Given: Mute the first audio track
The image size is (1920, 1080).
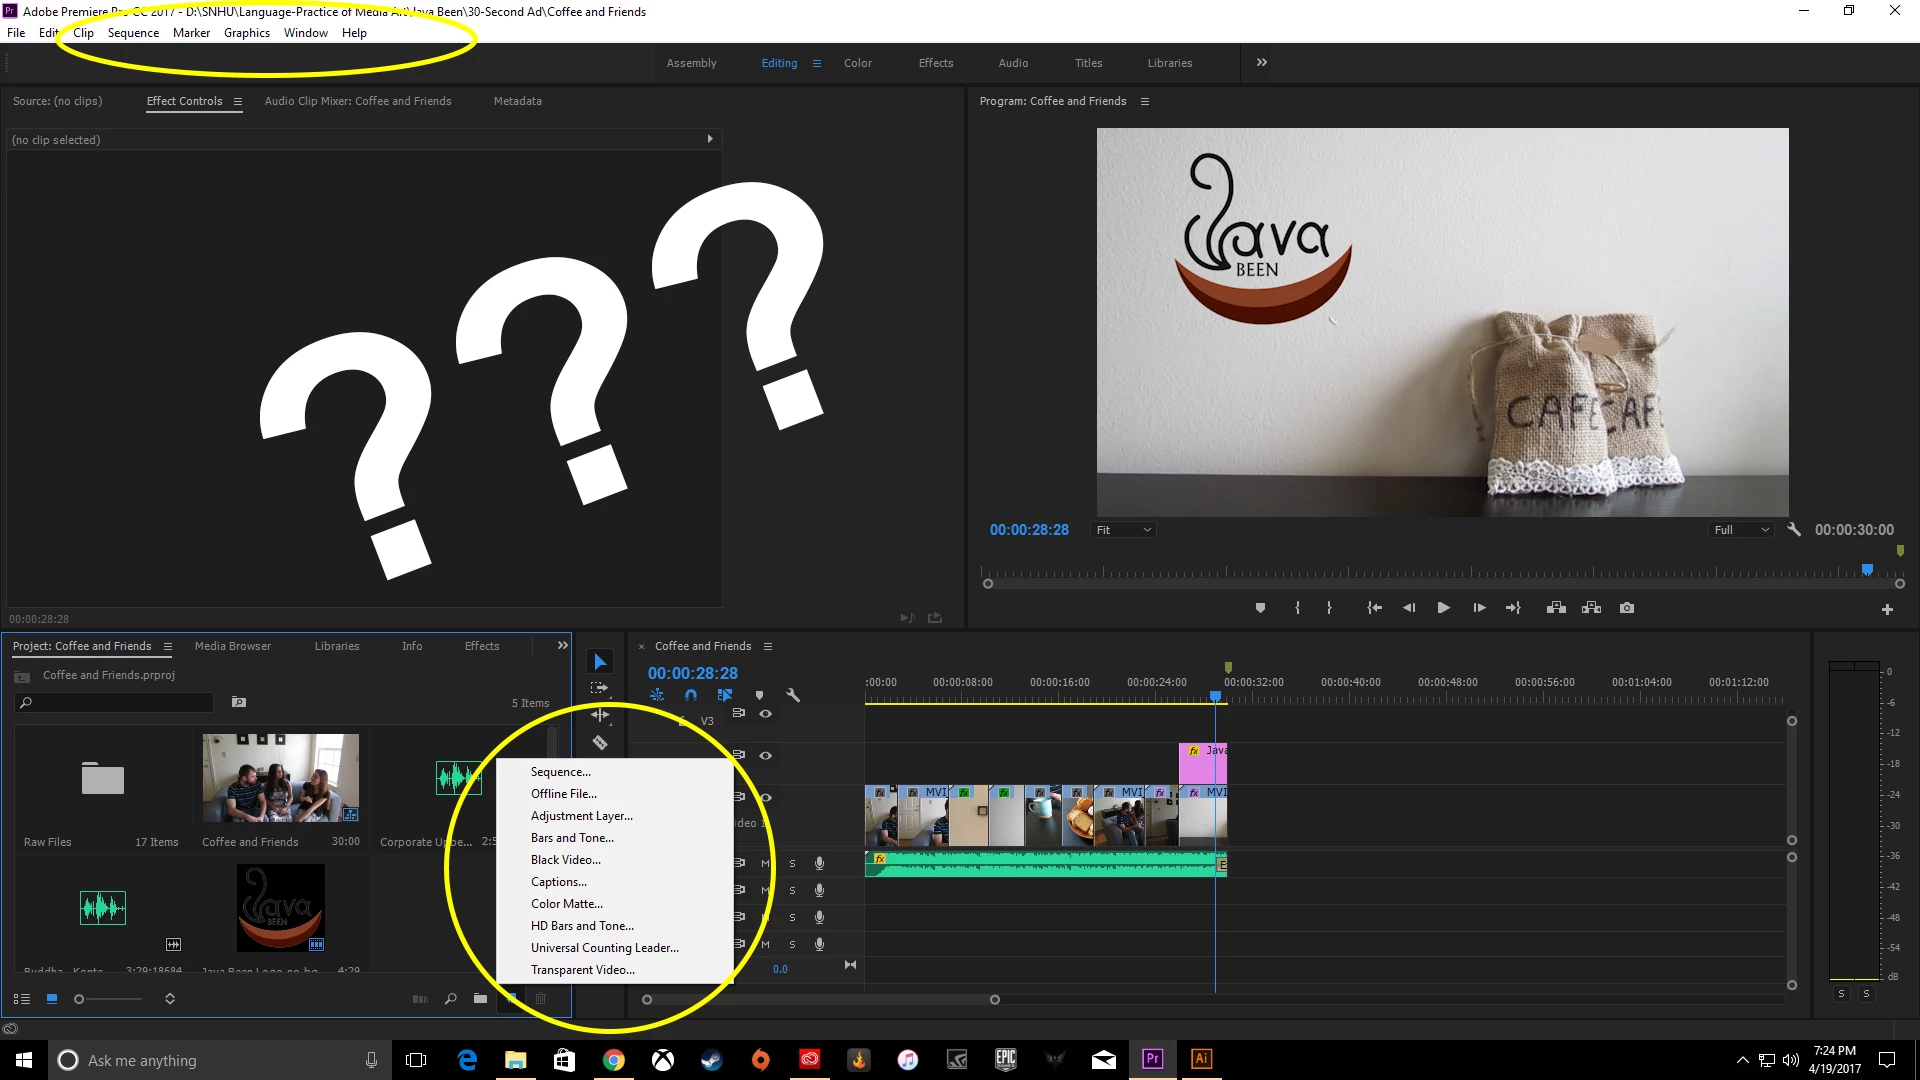Looking at the screenshot, I should coord(766,863).
